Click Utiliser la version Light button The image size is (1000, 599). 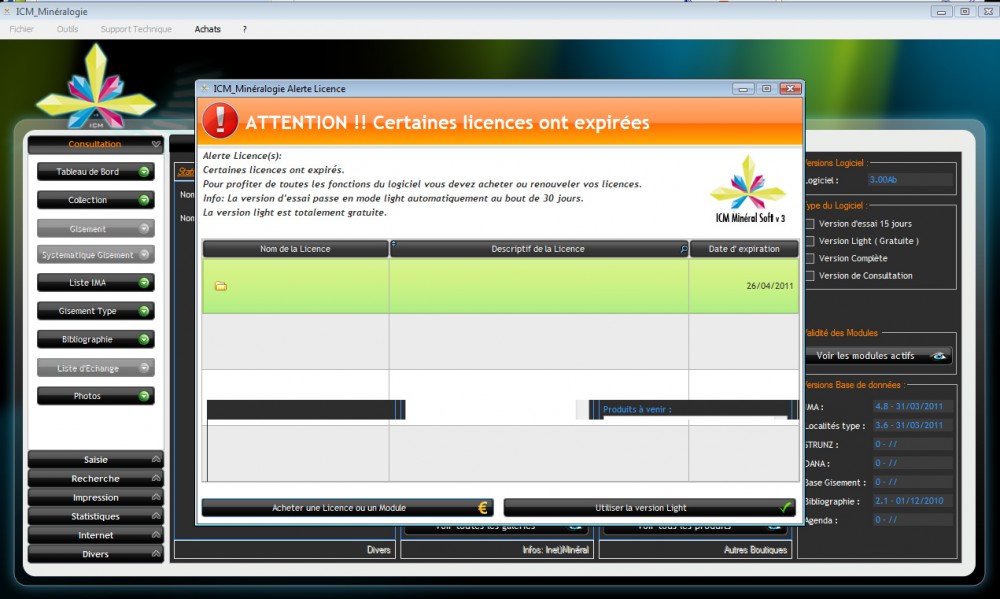point(649,508)
